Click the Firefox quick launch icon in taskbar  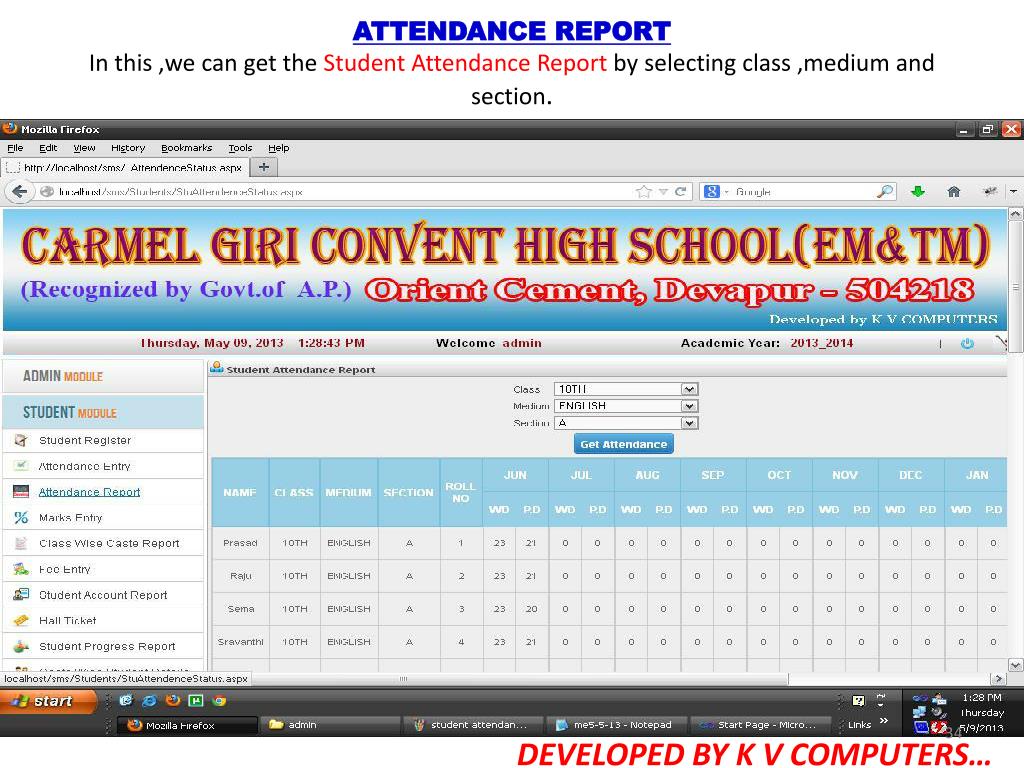pos(172,700)
